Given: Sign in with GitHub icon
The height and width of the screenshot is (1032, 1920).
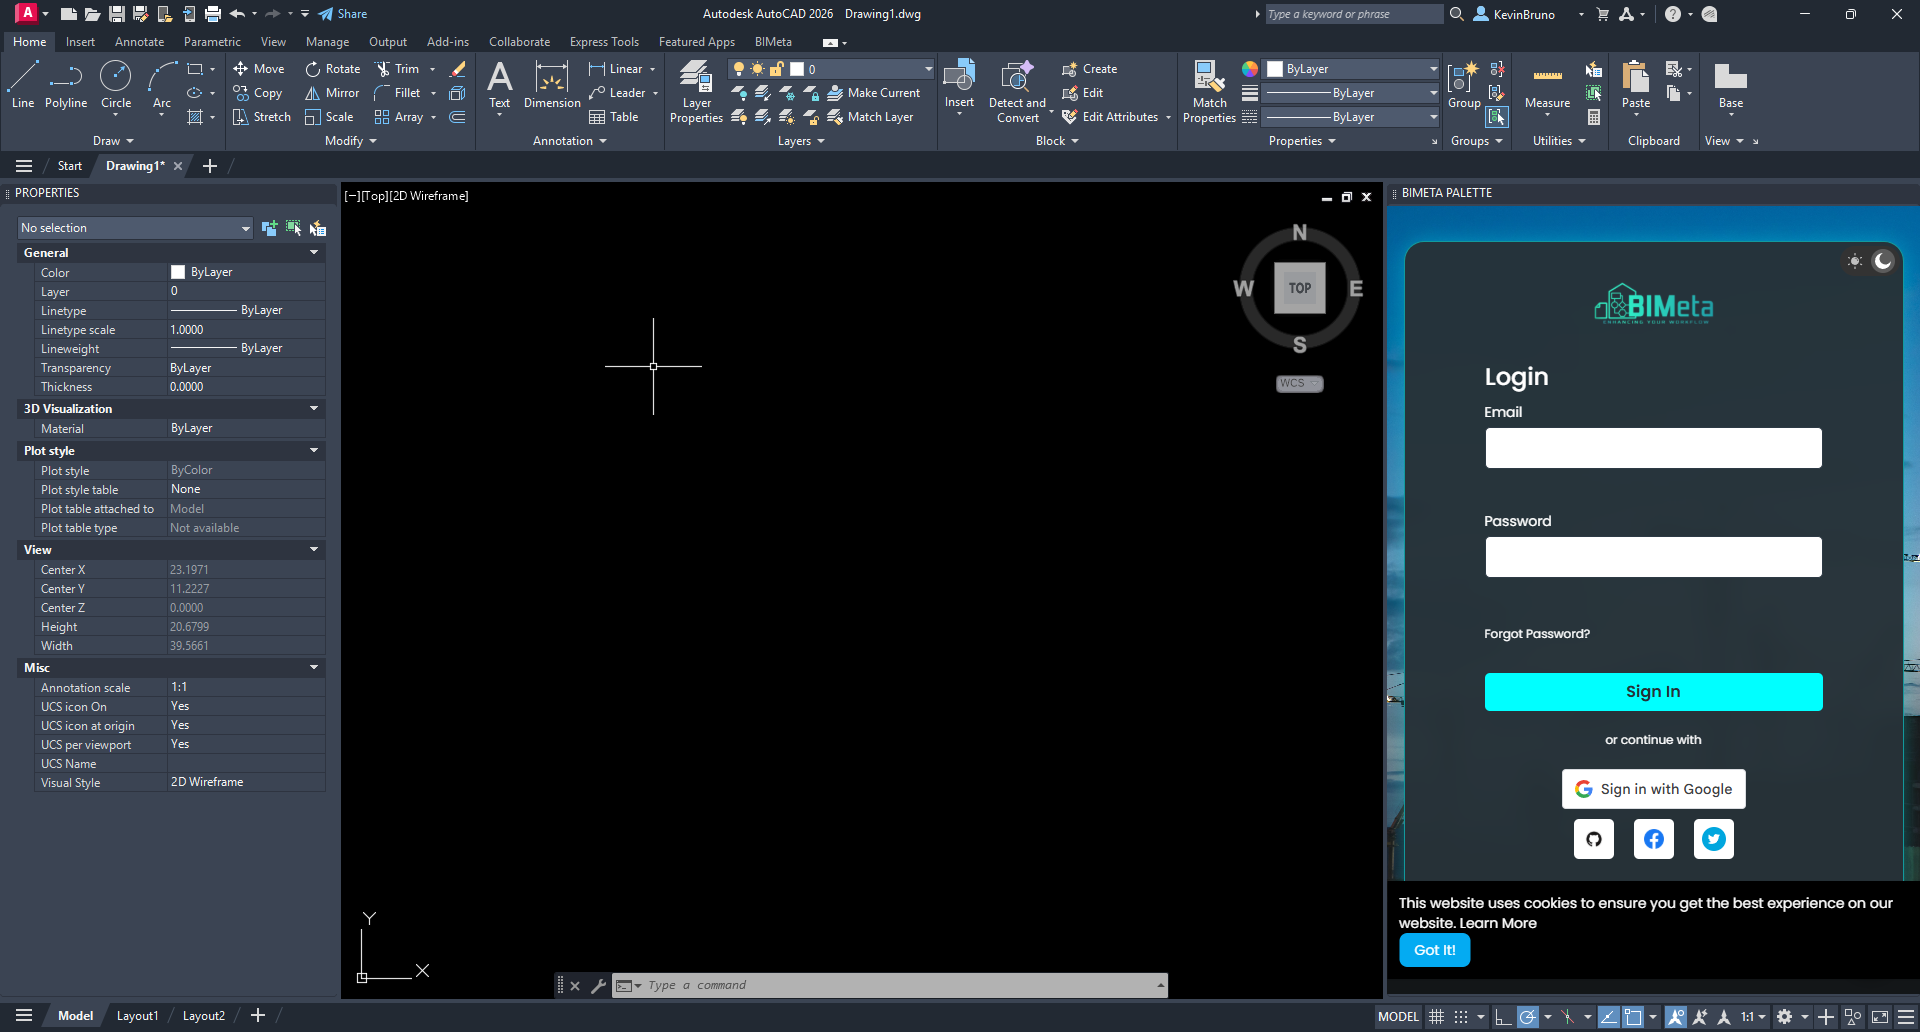Looking at the screenshot, I should [x=1594, y=839].
